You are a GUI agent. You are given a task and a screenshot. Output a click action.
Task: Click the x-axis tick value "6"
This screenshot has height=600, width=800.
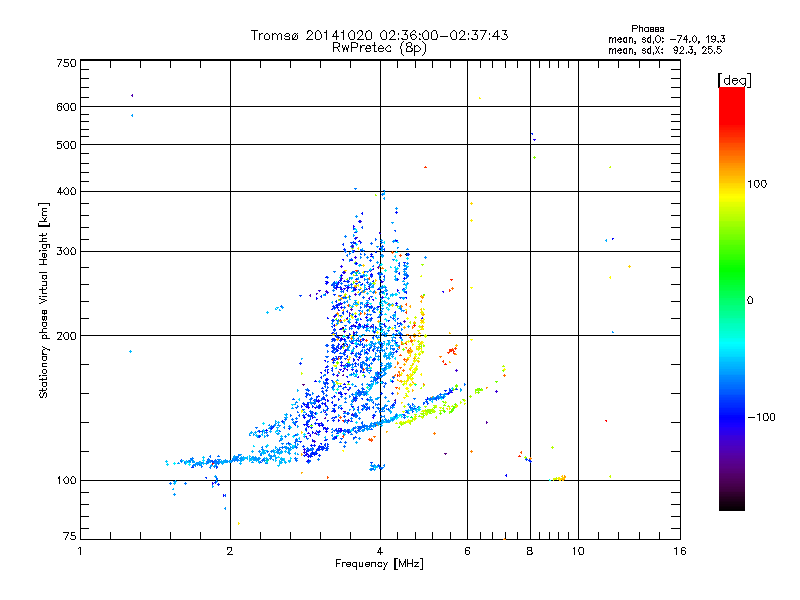click(467, 551)
